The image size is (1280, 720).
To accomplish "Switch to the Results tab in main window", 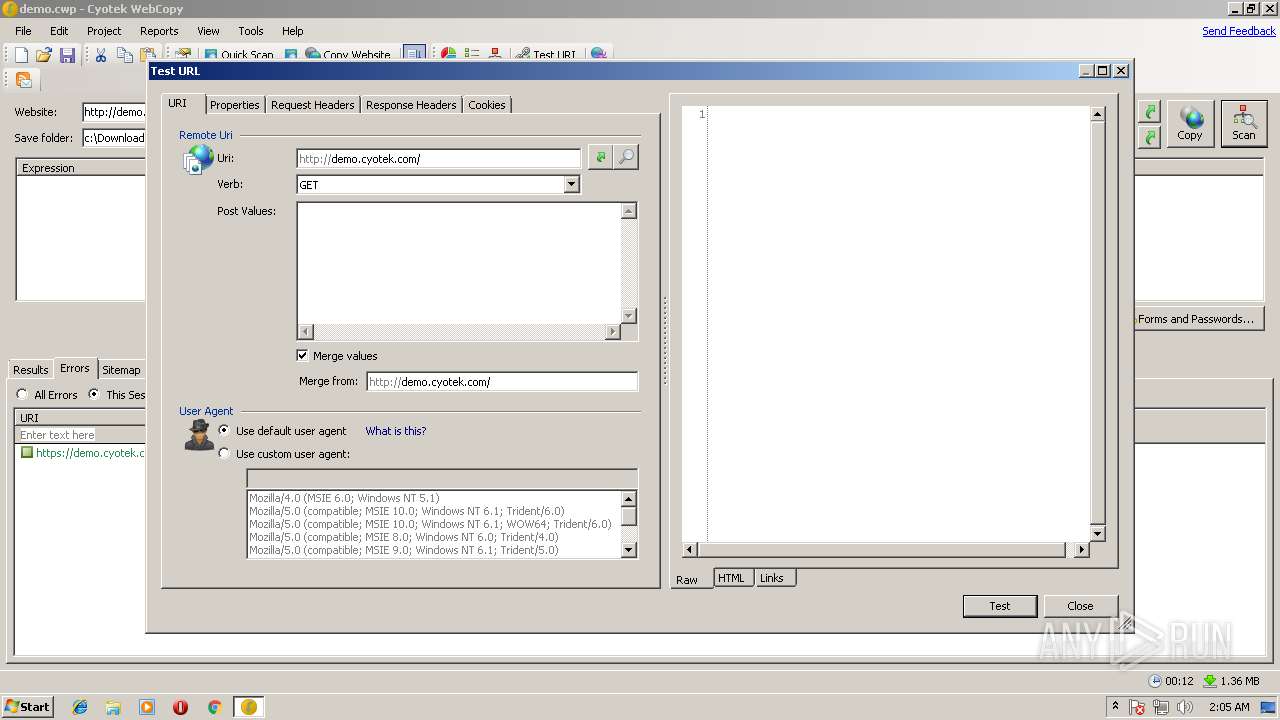I will (x=30, y=370).
